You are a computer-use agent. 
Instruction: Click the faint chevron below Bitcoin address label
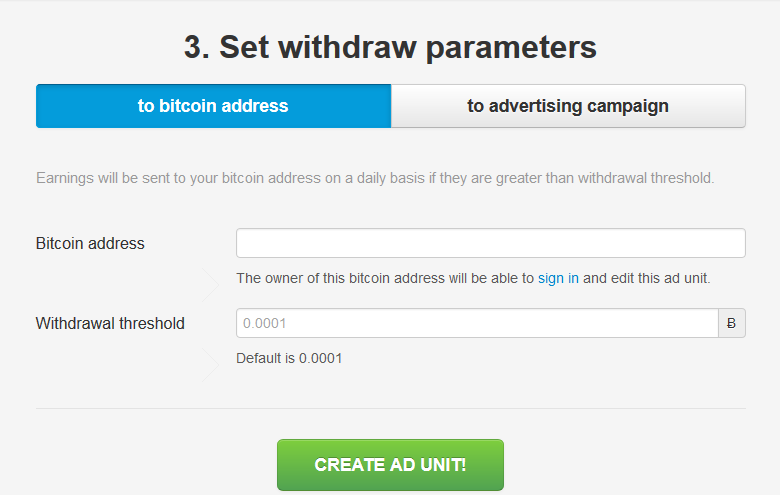pos(210,285)
